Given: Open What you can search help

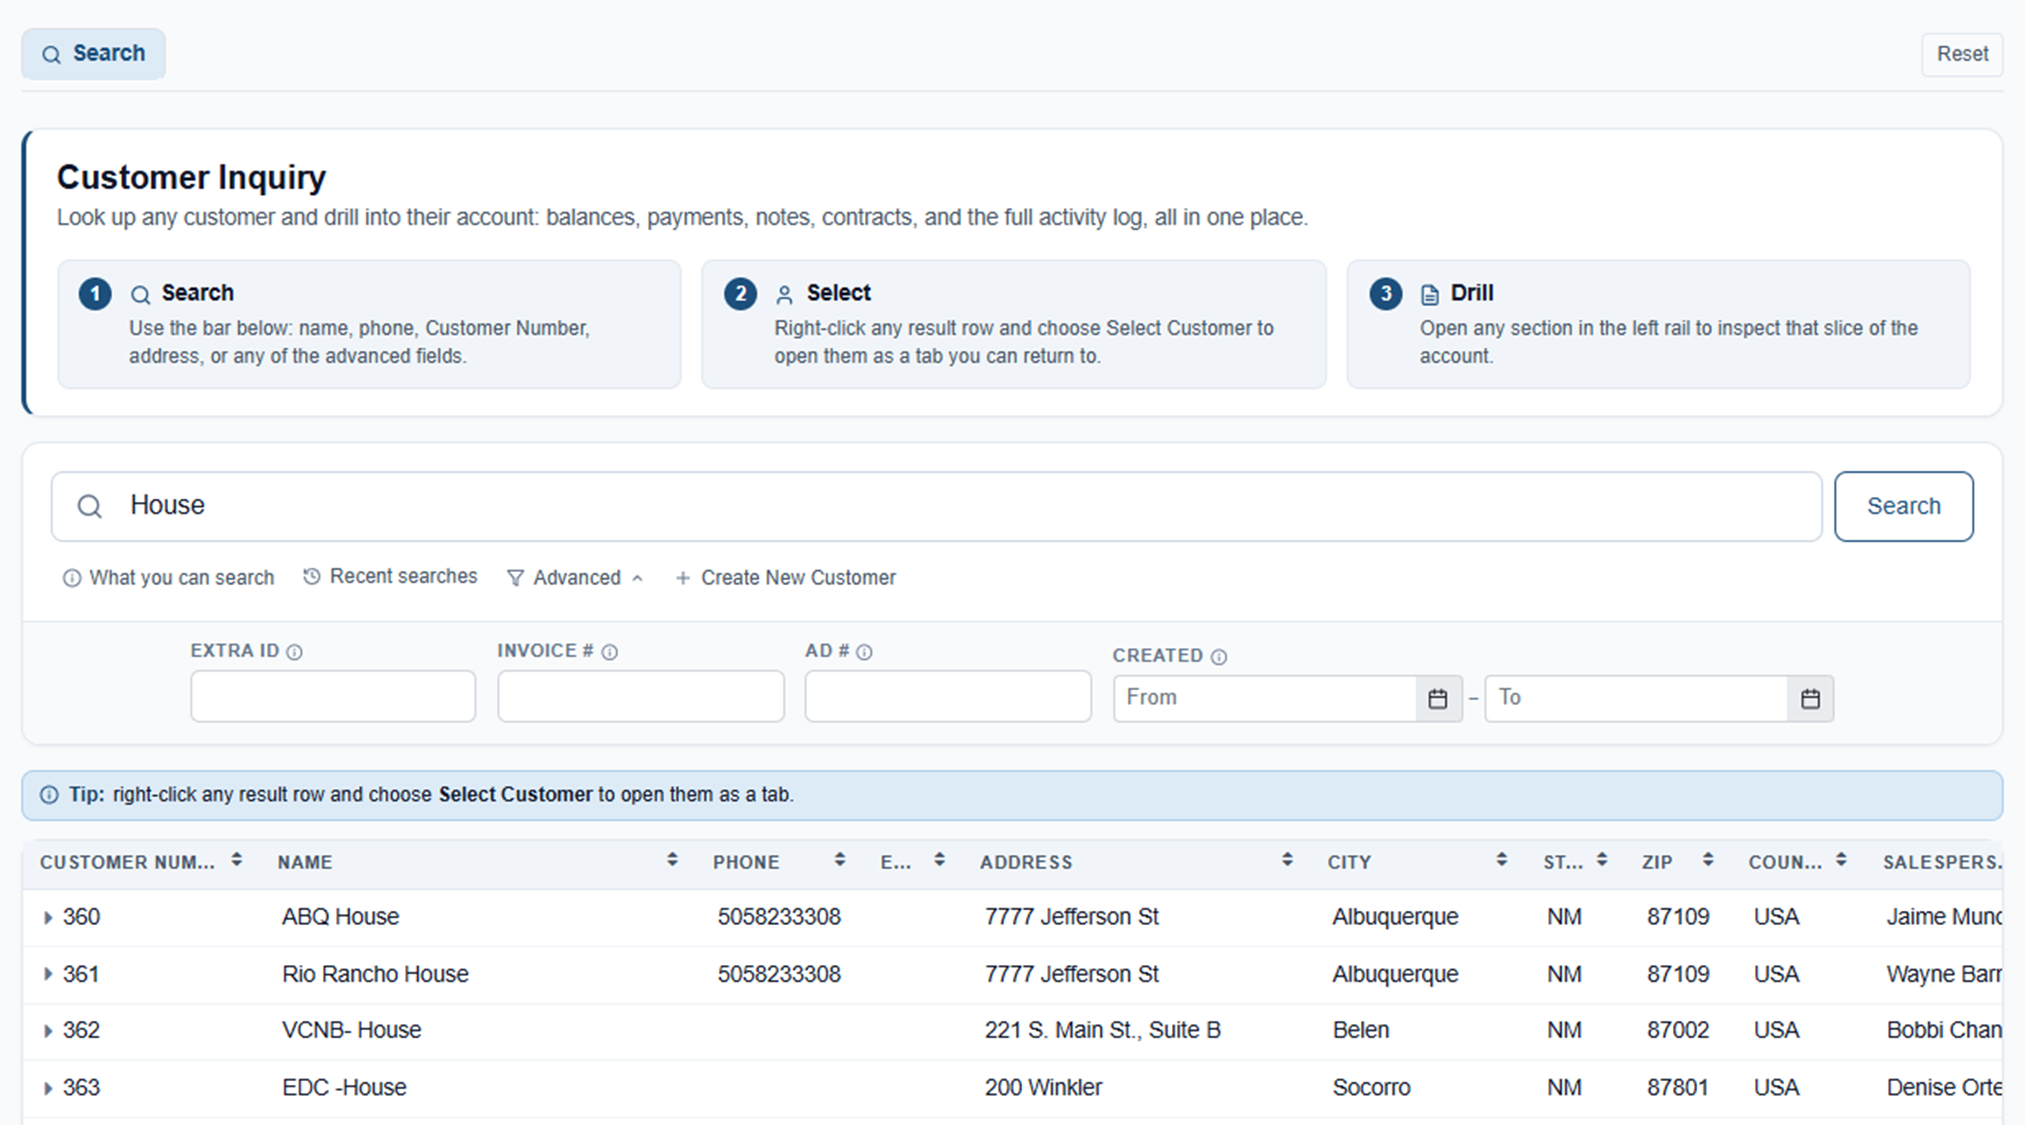Looking at the screenshot, I should 169,578.
